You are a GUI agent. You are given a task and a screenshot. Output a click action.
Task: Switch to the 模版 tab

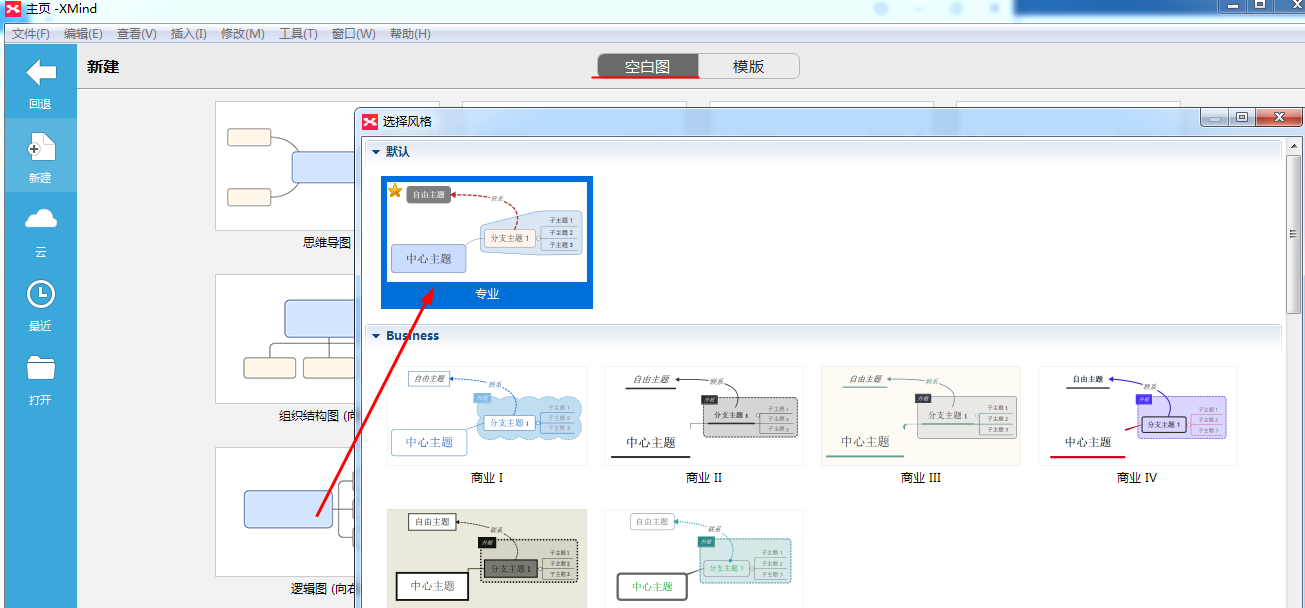[749, 67]
